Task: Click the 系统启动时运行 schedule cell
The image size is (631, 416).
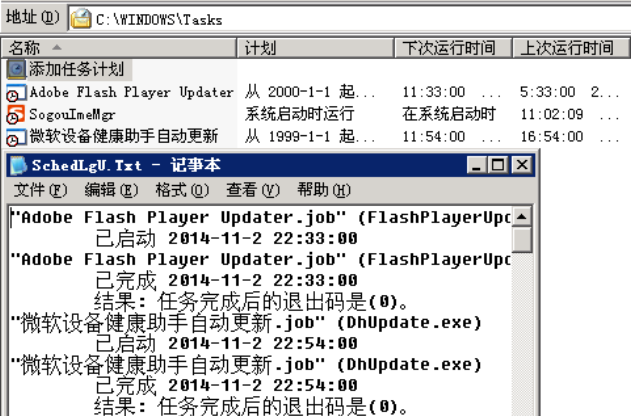Action: (x=299, y=114)
